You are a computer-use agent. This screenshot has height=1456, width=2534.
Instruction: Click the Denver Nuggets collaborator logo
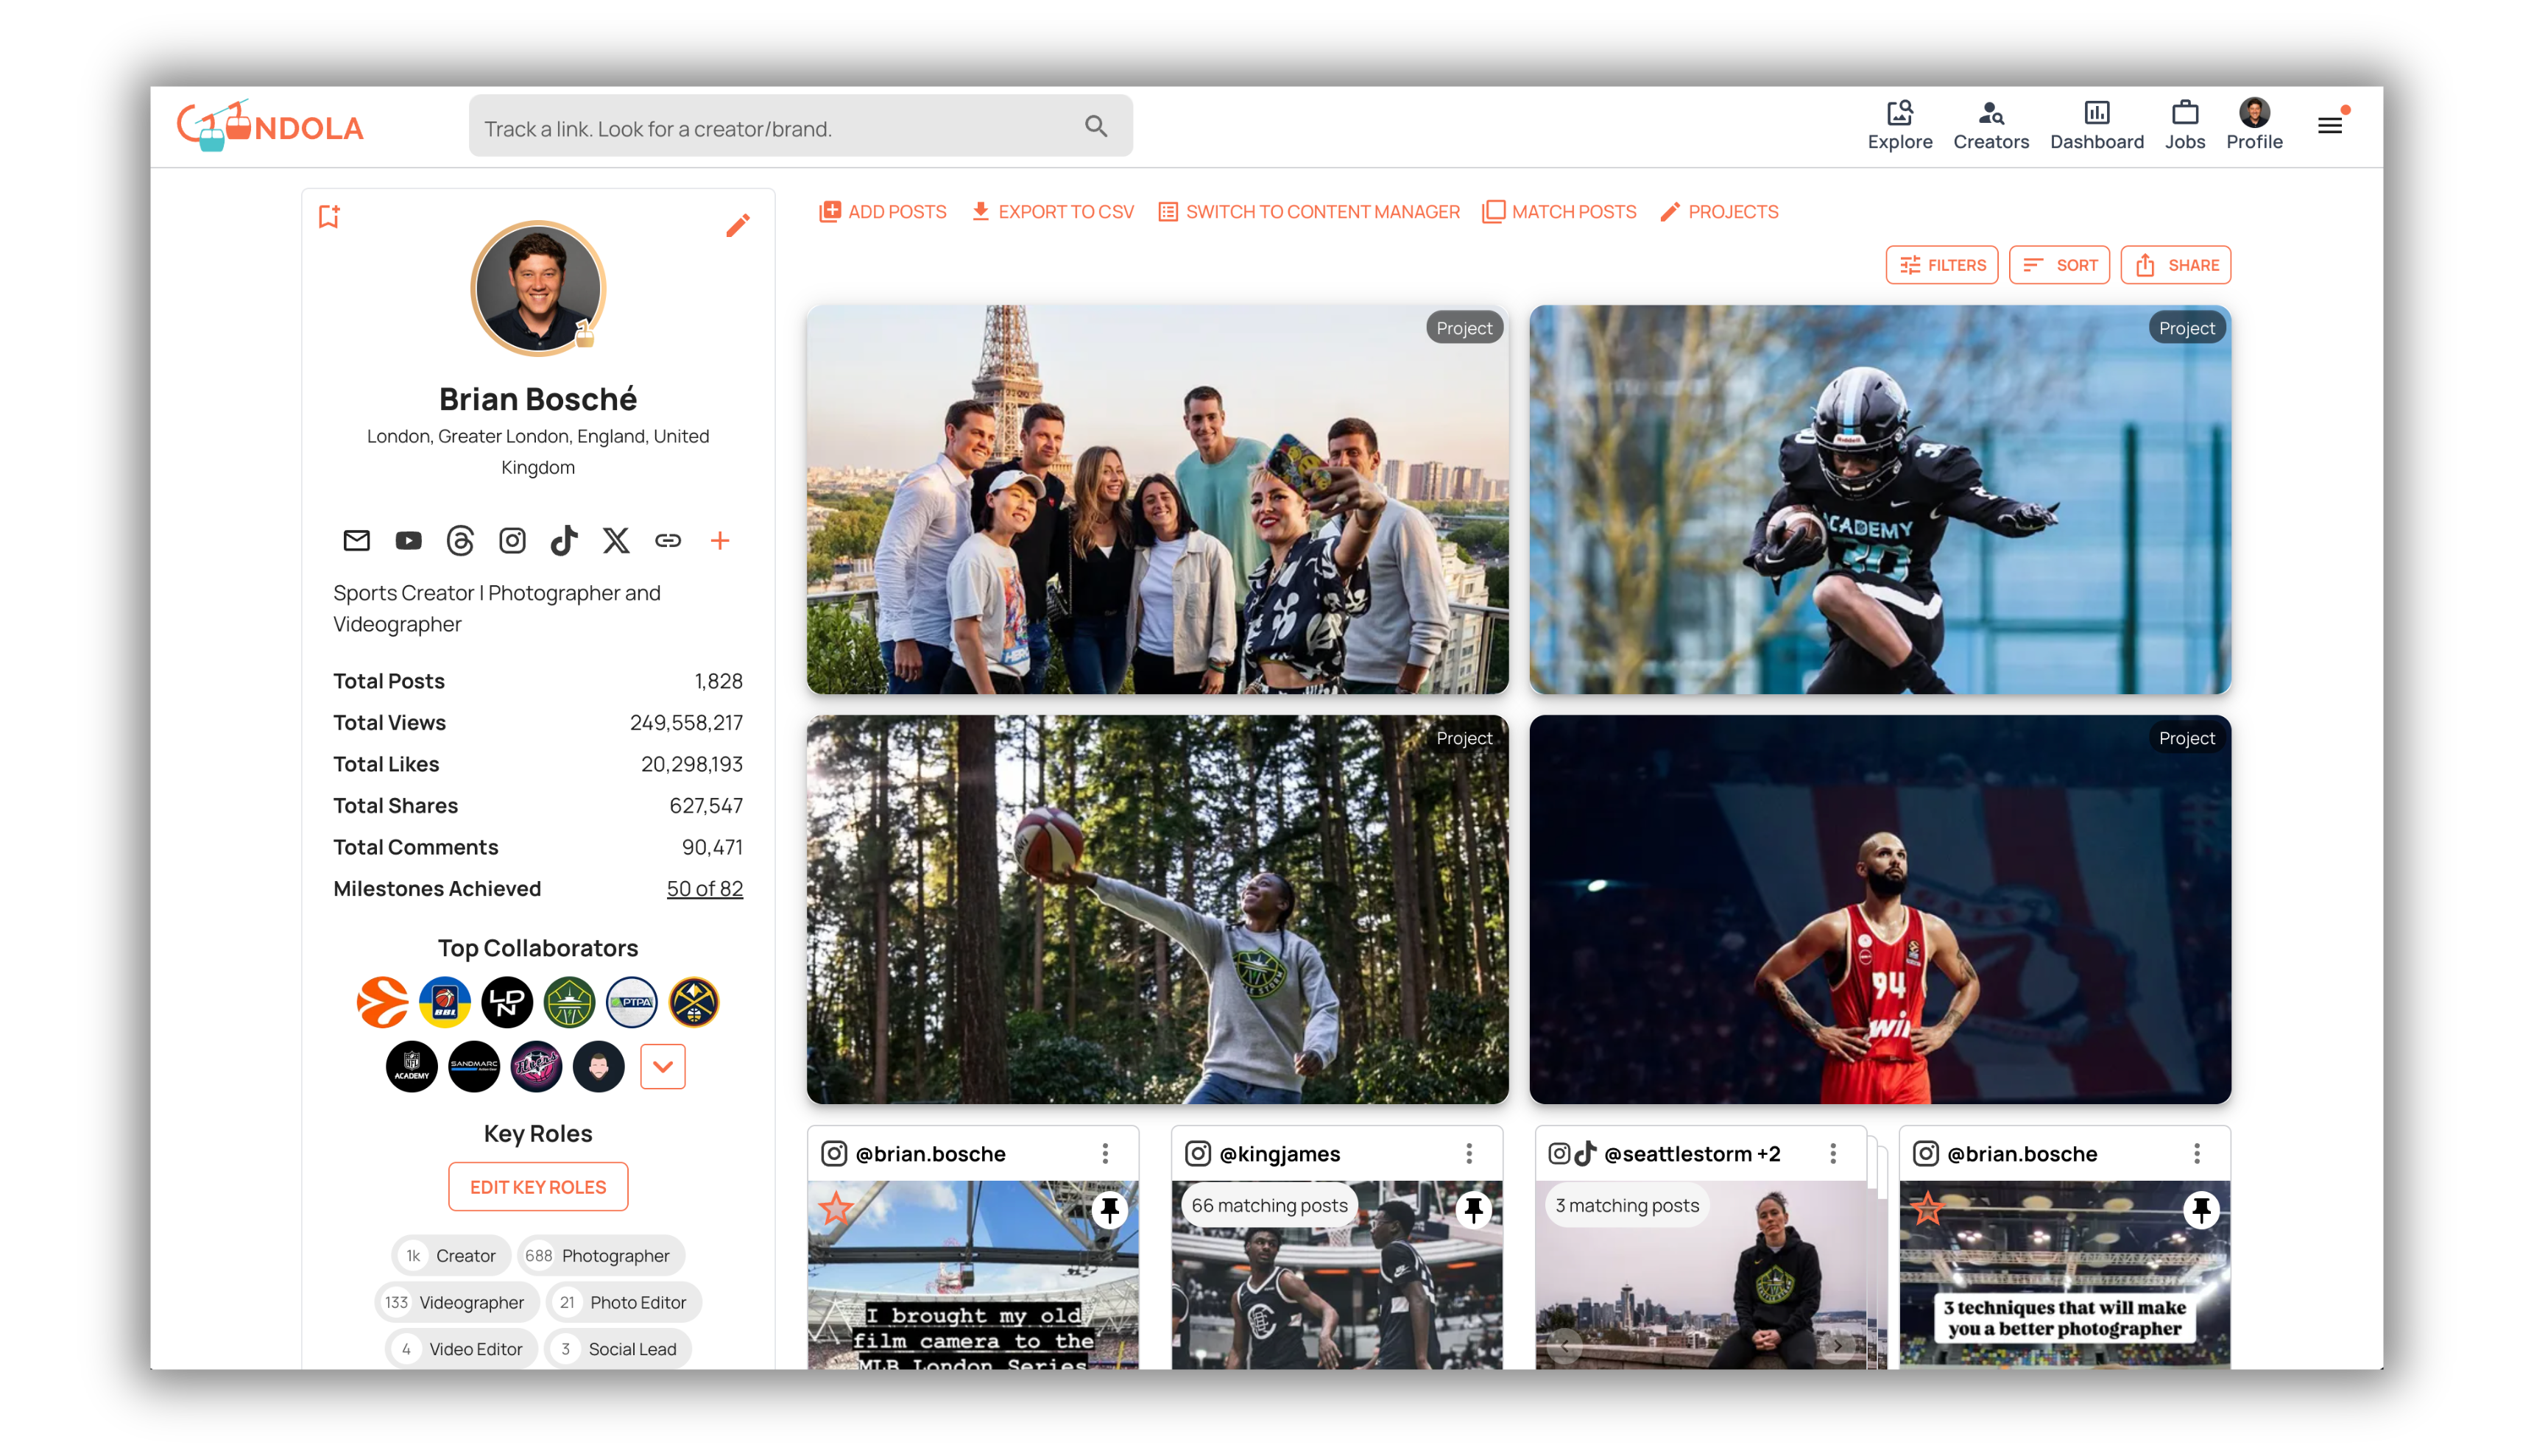coord(694,1002)
